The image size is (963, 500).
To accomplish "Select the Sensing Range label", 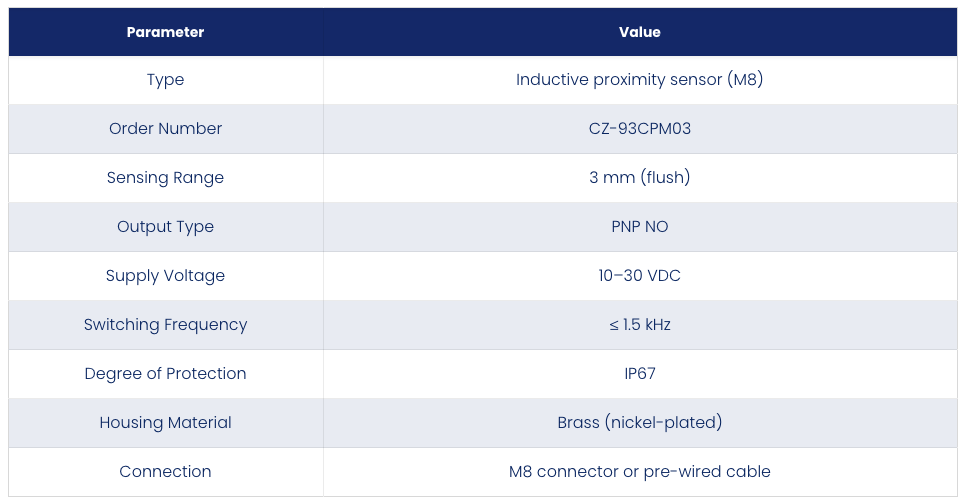I will point(165,178).
